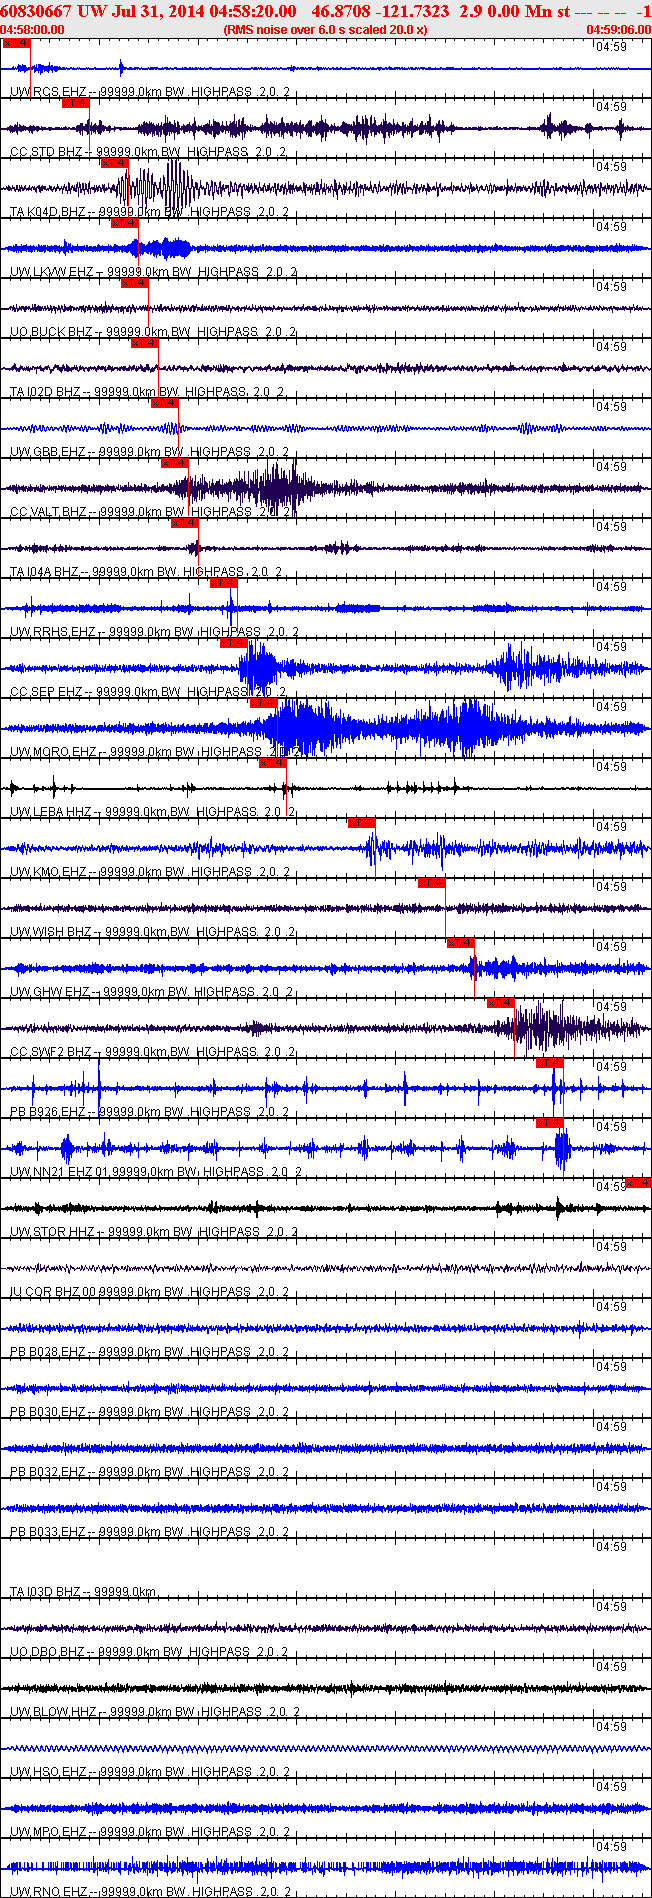Select the red pick flag on TA.I02D trace
652x1898 pixels.
(144, 343)
